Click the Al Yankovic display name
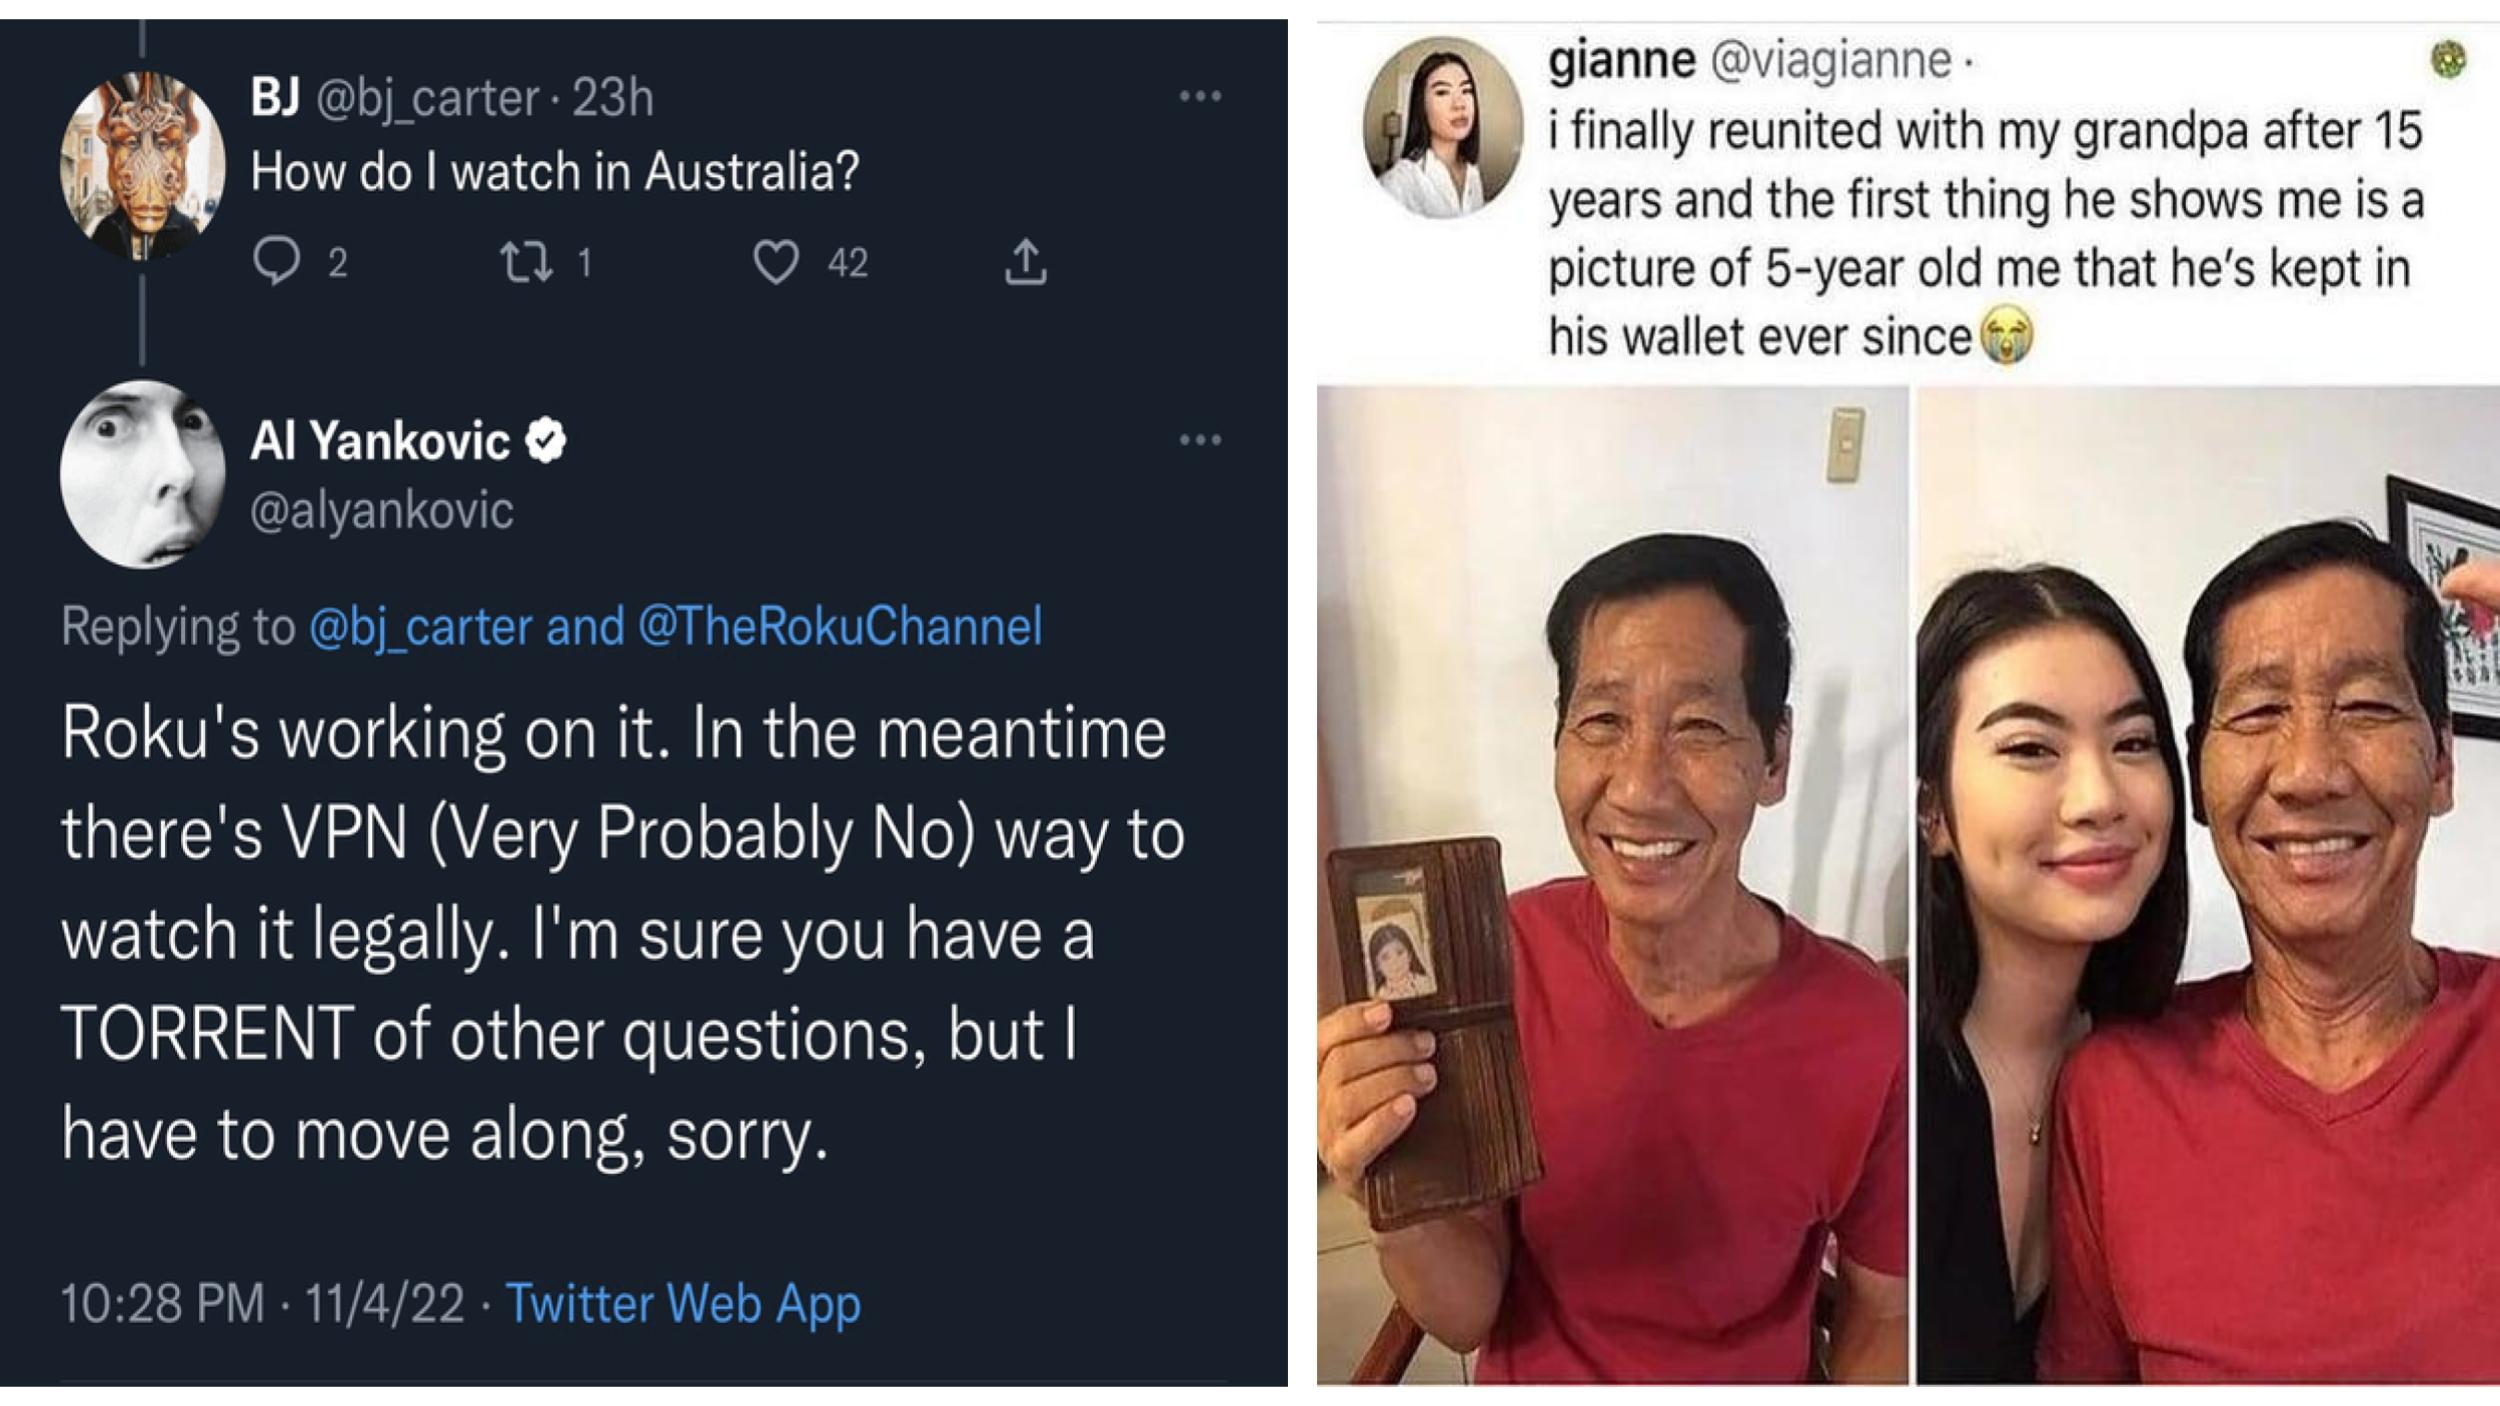This screenshot has width=2500, height=1406. coord(380,441)
